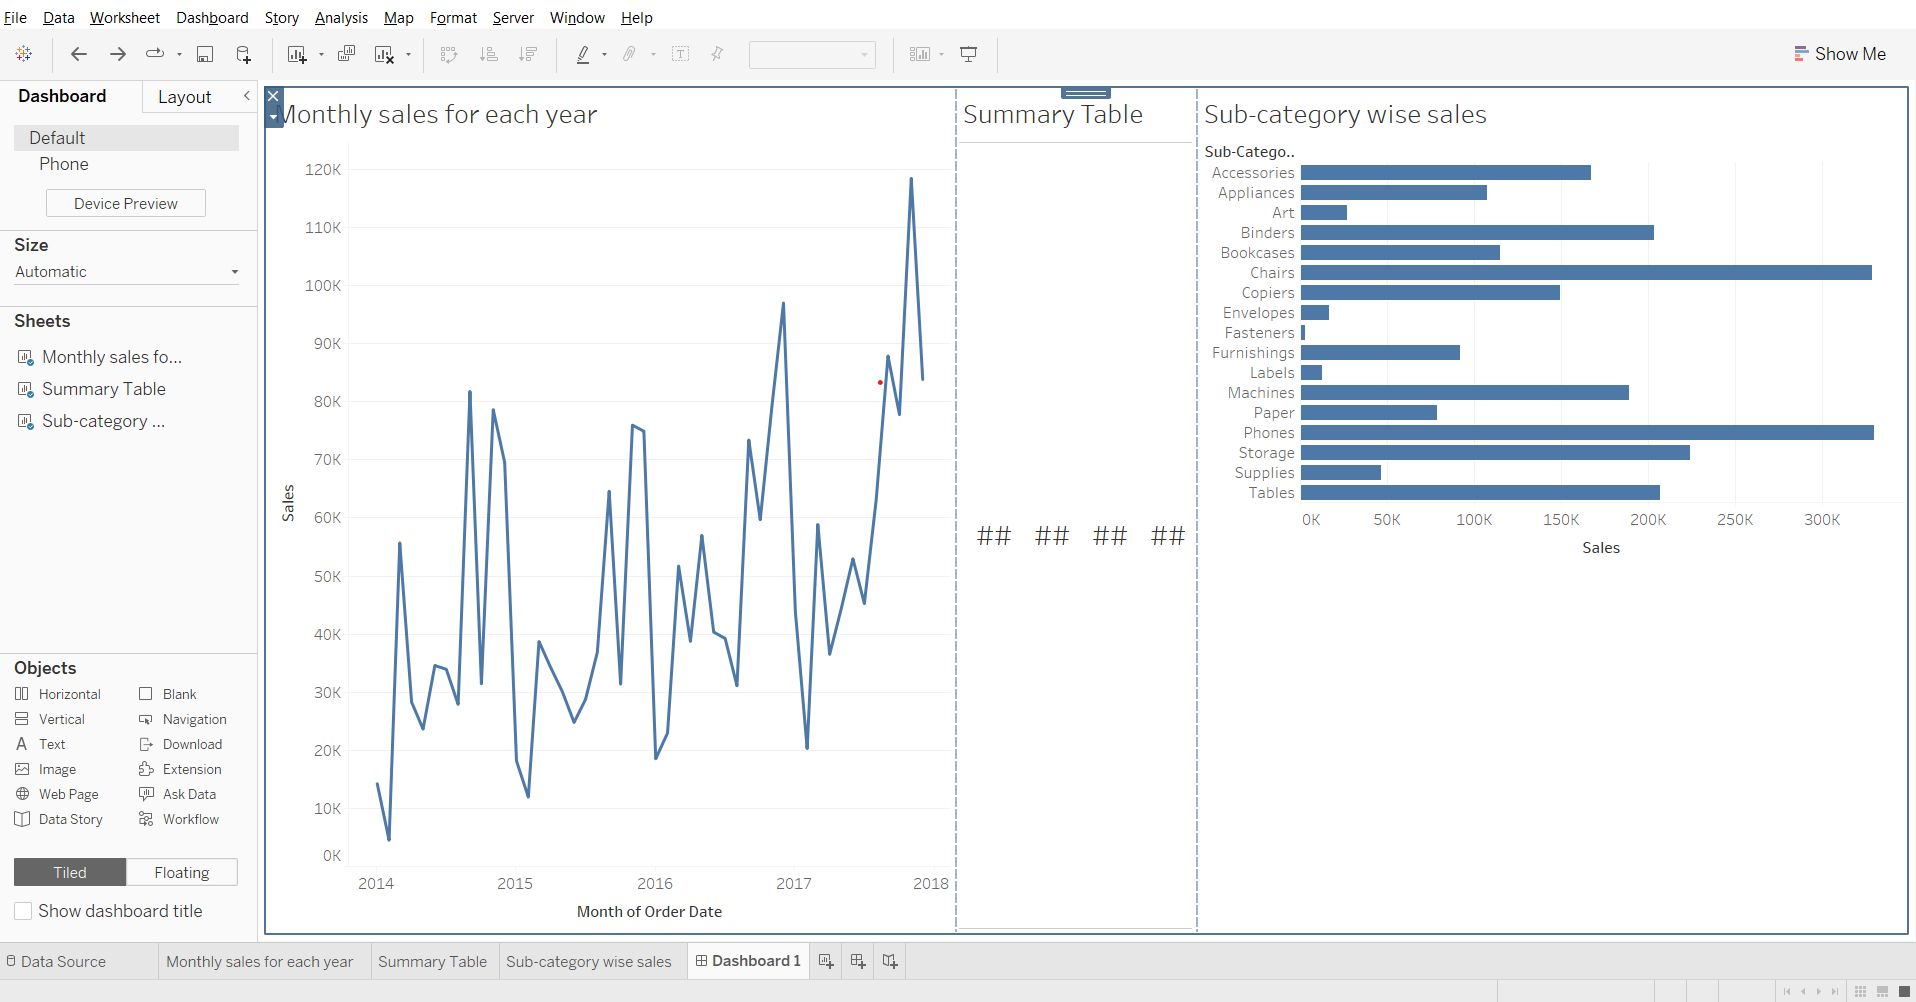Click the Duplicate sheet toolbar icon
The width and height of the screenshot is (1916, 1002).
click(x=346, y=54)
